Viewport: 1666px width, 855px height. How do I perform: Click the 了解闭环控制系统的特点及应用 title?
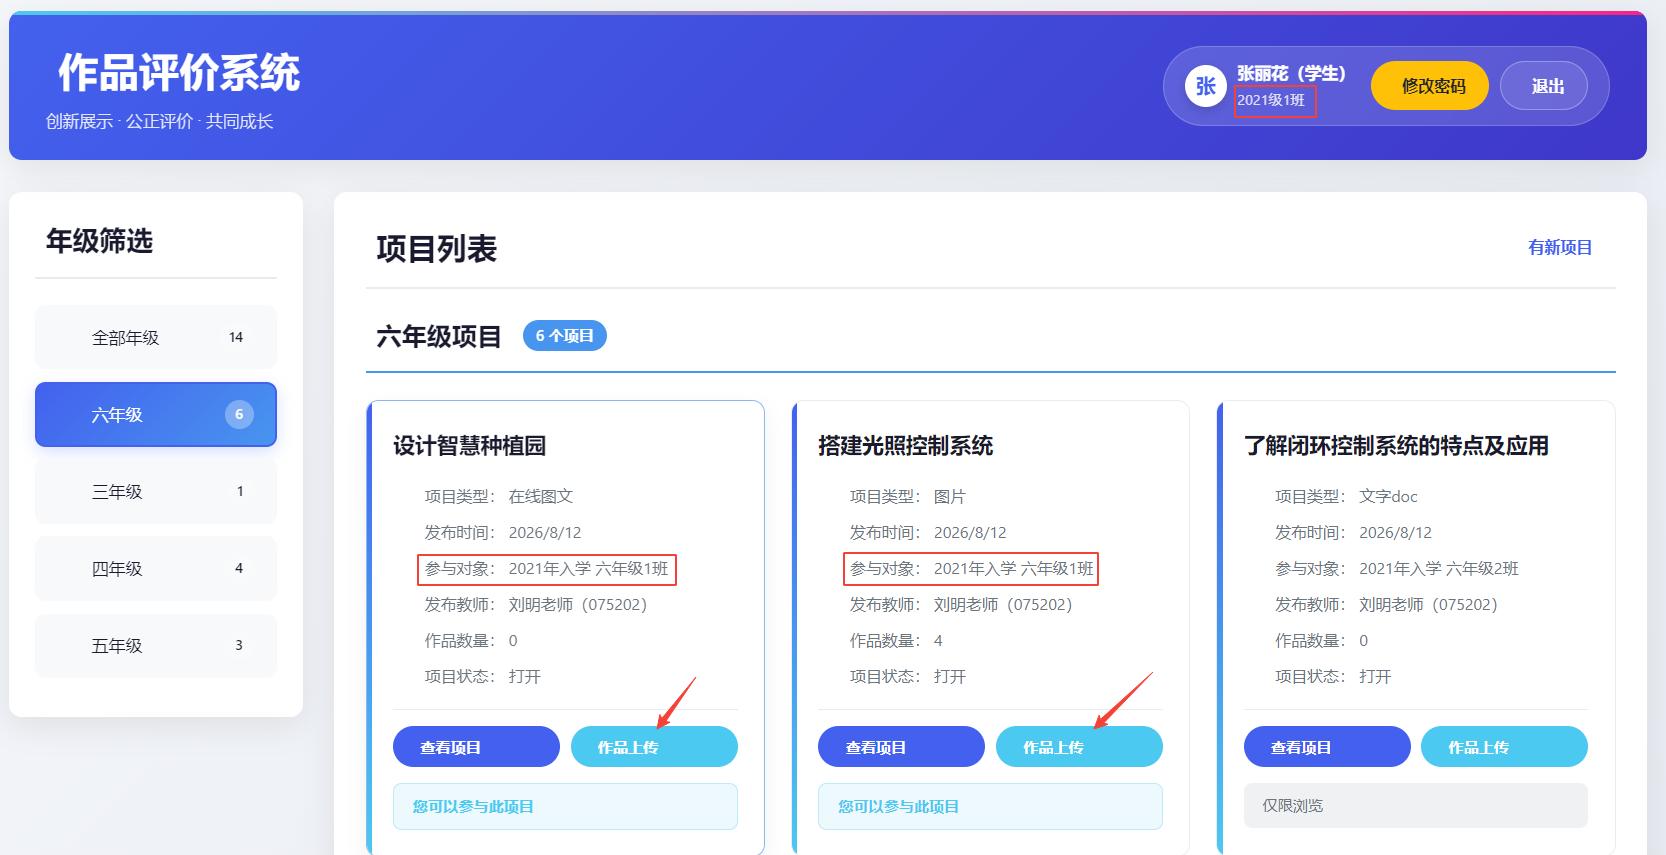[x=1396, y=446]
